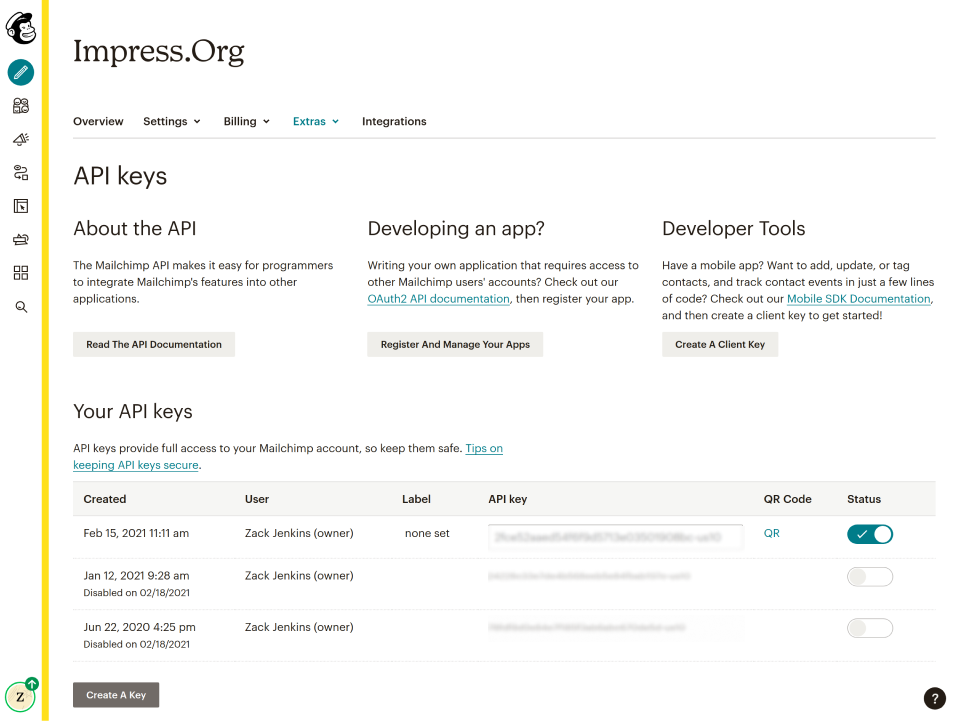
Task: Click the API key field of Feb 15 row
Action: click(615, 537)
